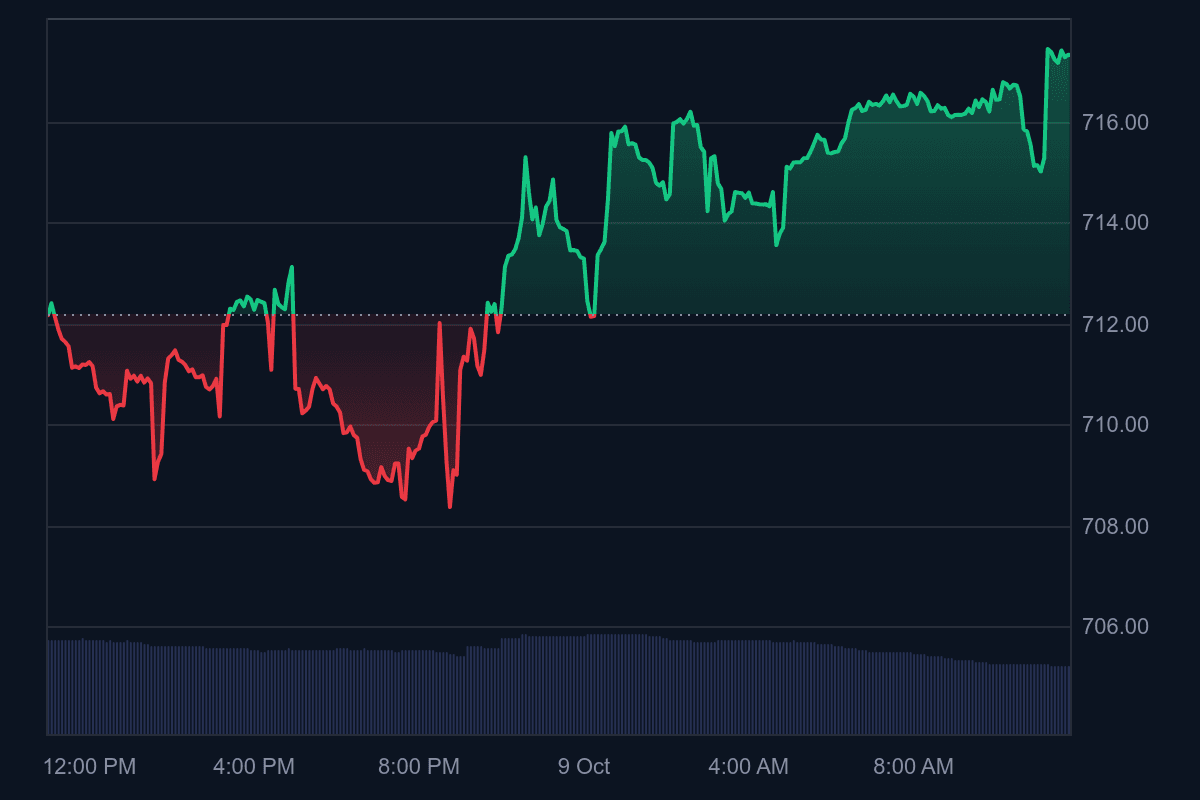Click the first green peak above 715

pyautogui.click(x=526, y=157)
